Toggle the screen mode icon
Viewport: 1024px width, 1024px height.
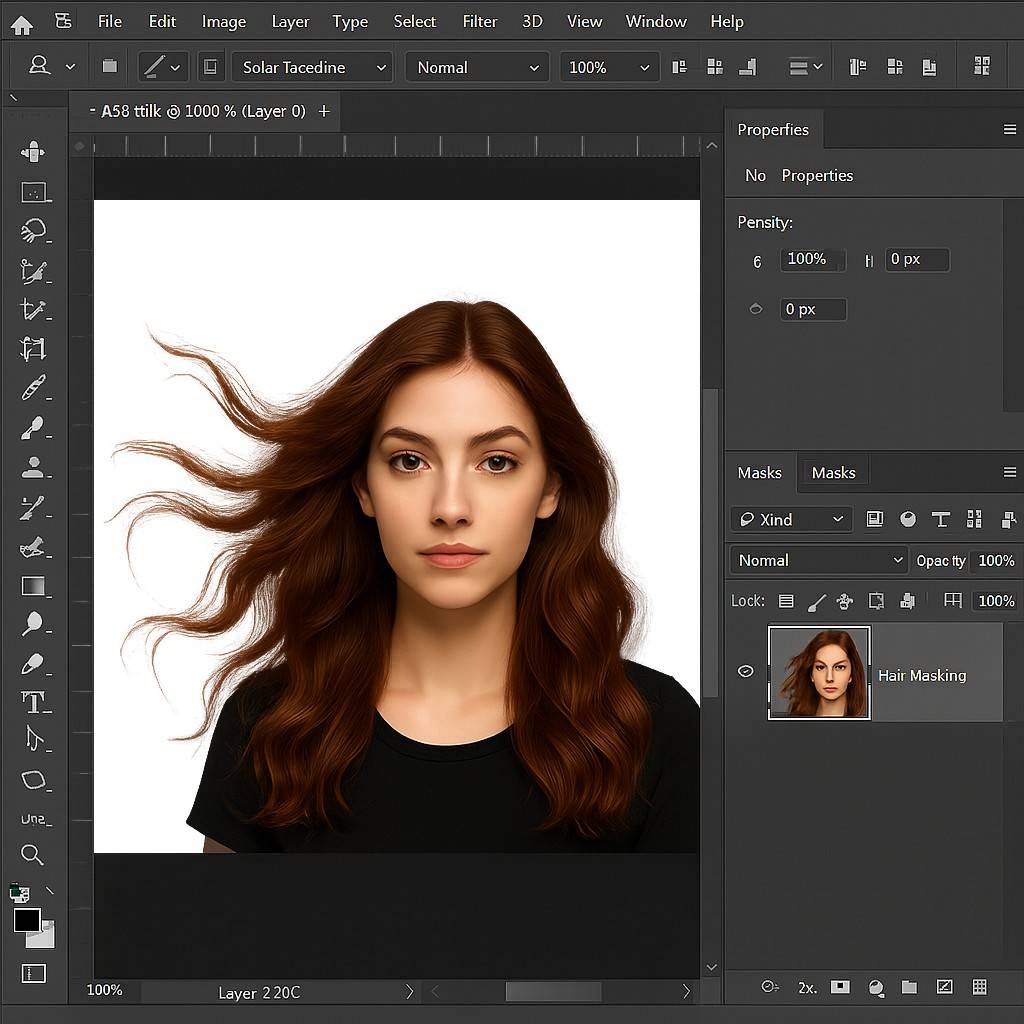[33, 973]
